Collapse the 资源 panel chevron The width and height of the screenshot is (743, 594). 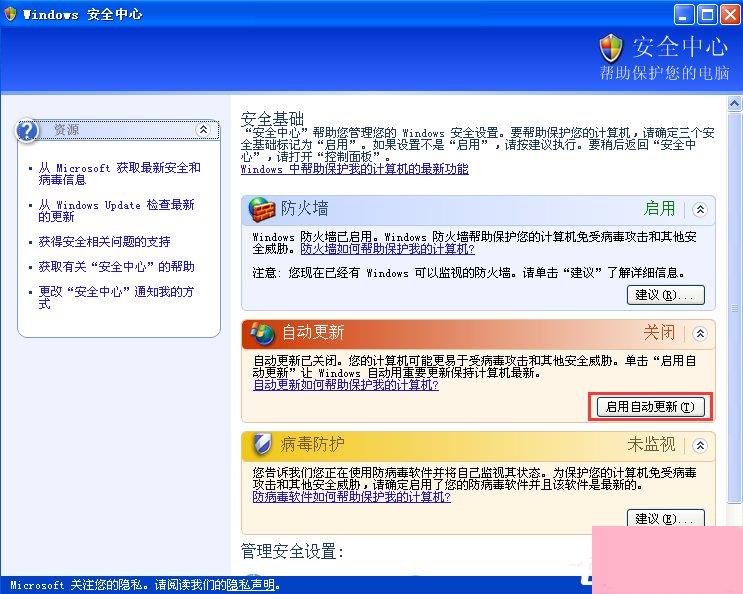203,129
